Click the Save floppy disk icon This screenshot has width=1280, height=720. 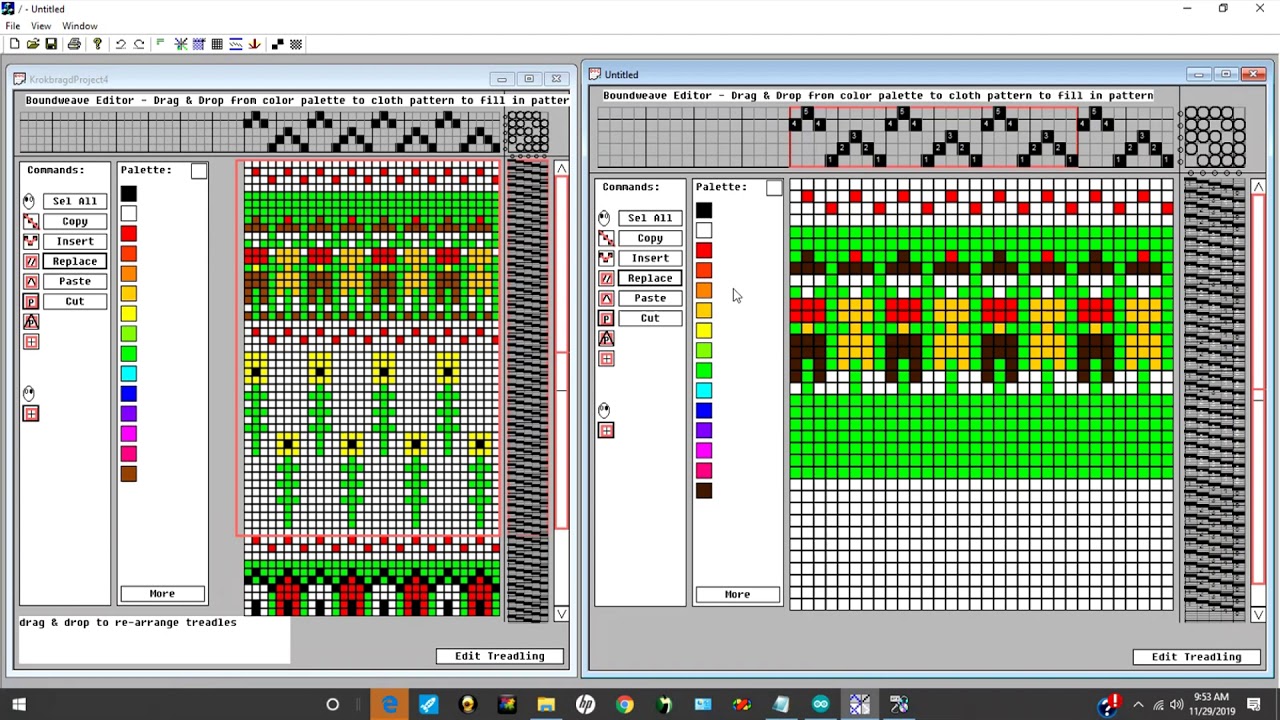tap(51, 44)
